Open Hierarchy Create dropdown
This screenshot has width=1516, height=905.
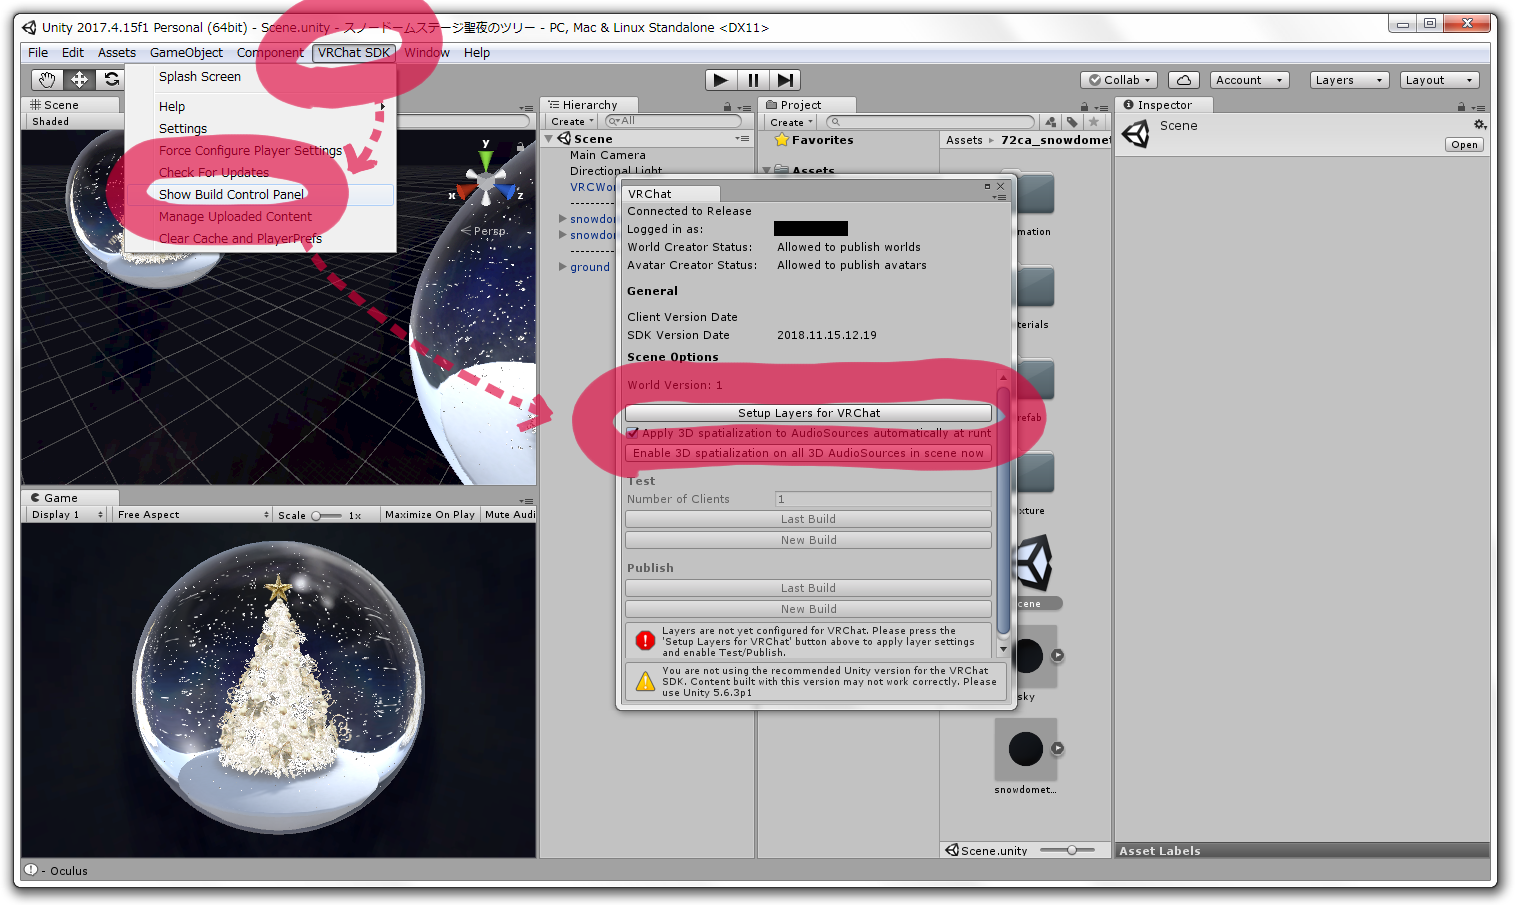tap(573, 122)
